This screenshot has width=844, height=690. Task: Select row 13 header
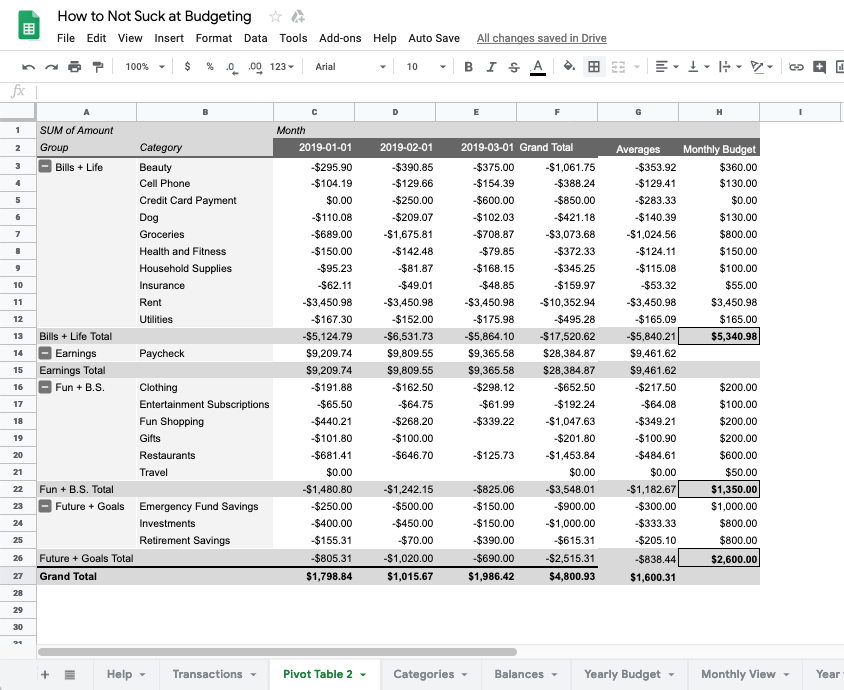tap(18, 336)
